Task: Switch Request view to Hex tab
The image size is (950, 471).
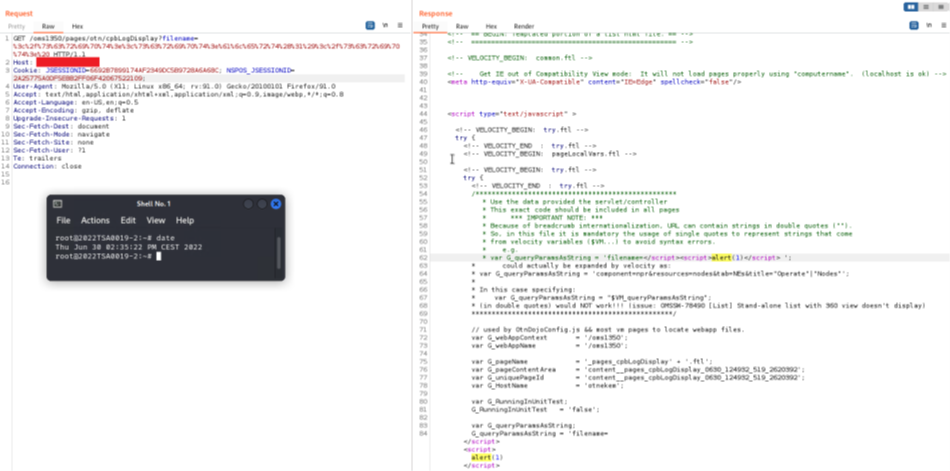Action: tap(78, 27)
